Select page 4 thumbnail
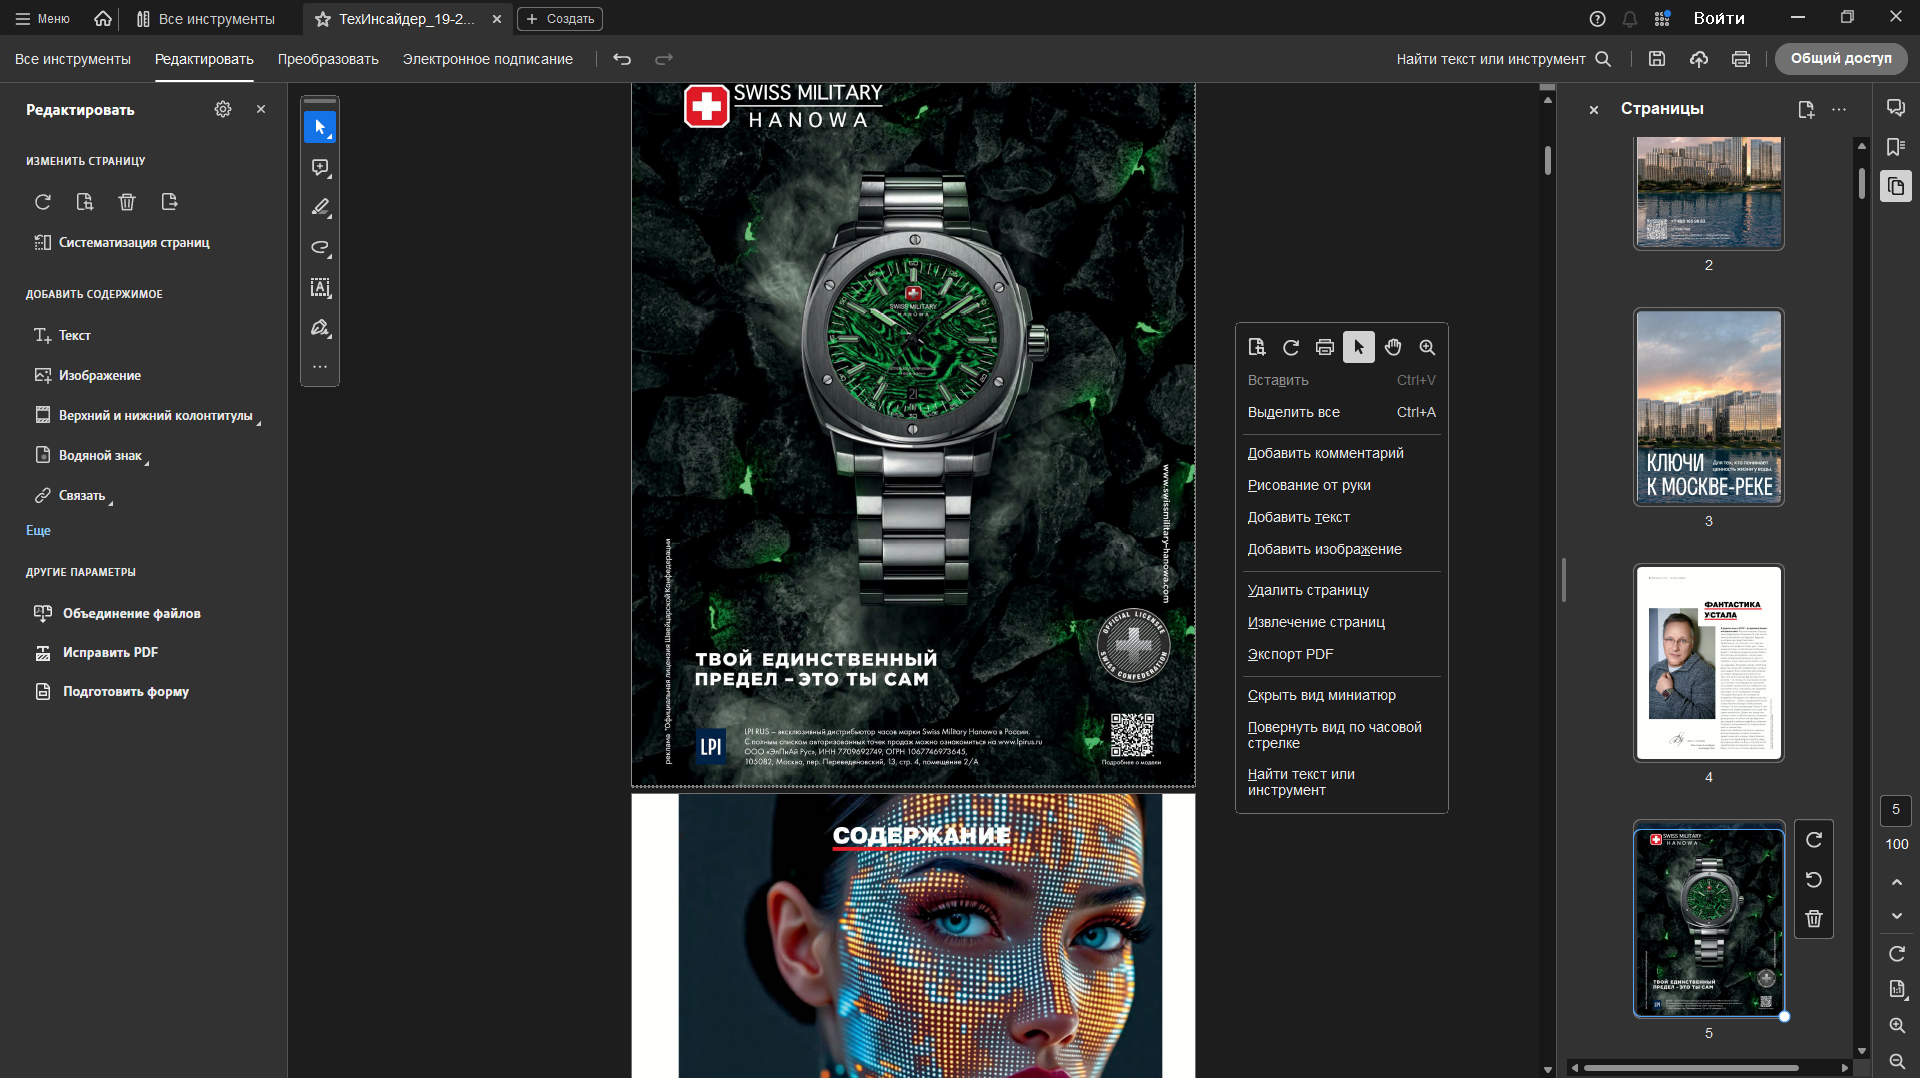Viewport: 1920px width, 1080px height. [x=1708, y=663]
